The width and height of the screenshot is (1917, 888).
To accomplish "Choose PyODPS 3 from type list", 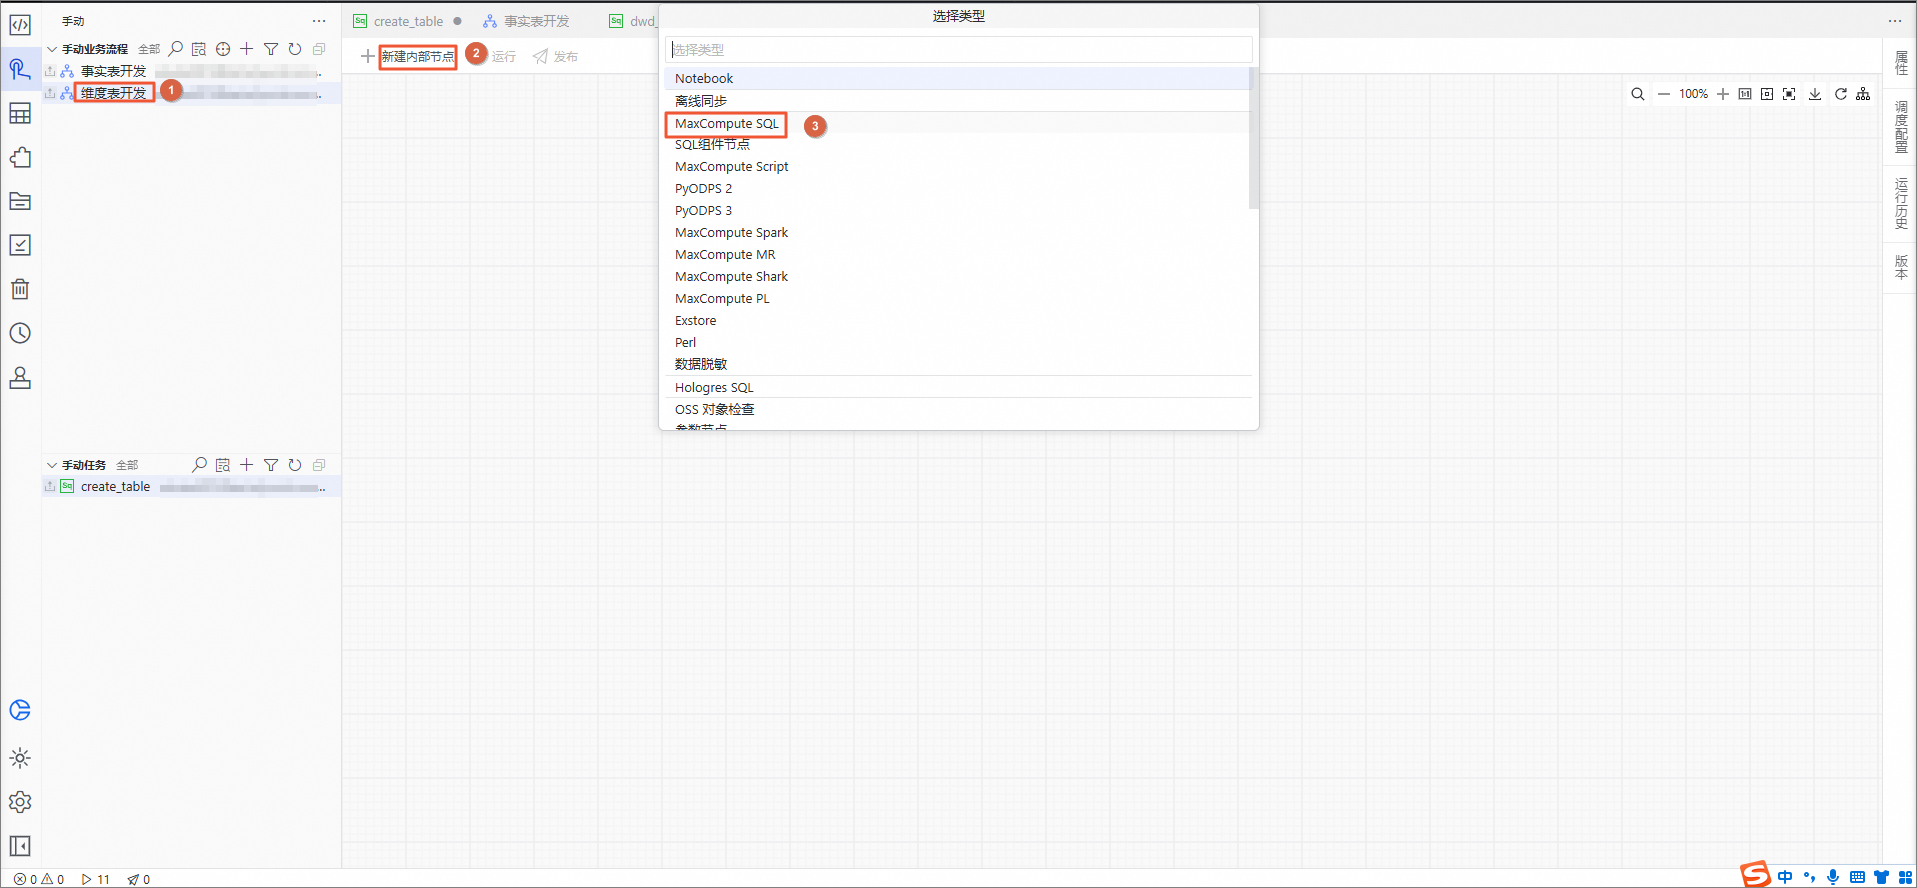I will click(703, 210).
